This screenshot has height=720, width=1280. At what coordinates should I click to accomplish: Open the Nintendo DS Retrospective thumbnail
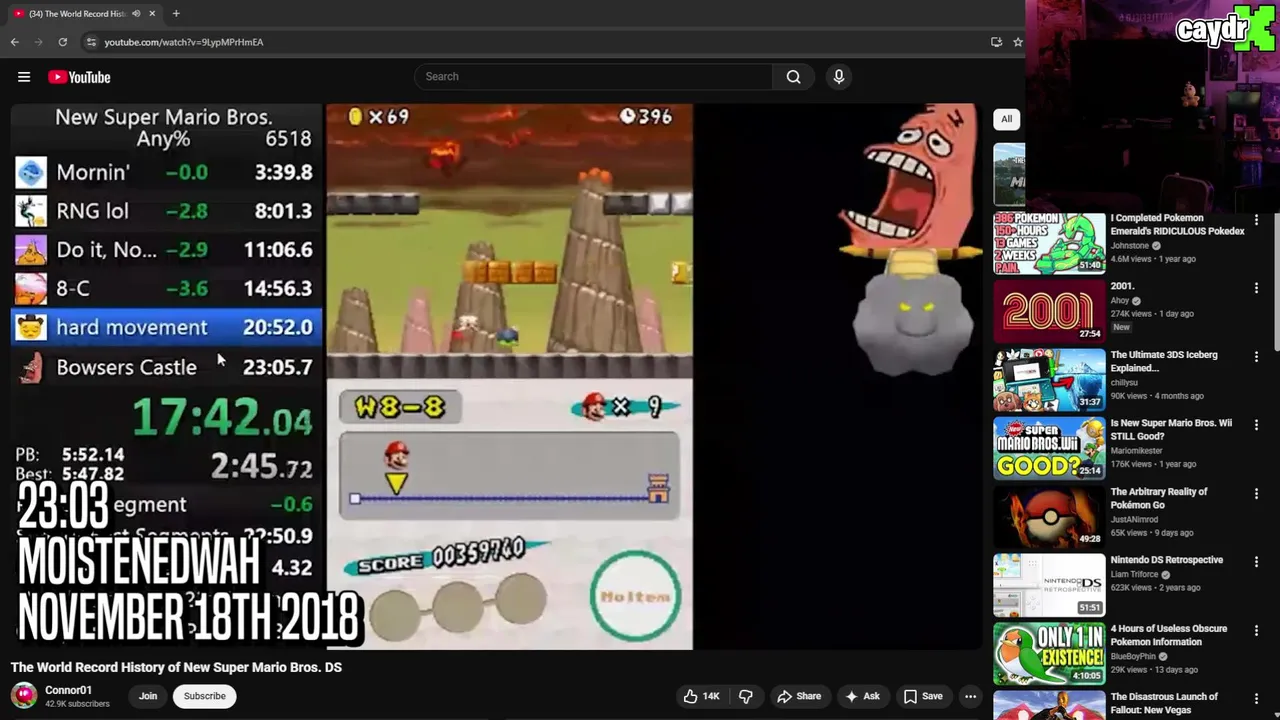coord(1049,585)
